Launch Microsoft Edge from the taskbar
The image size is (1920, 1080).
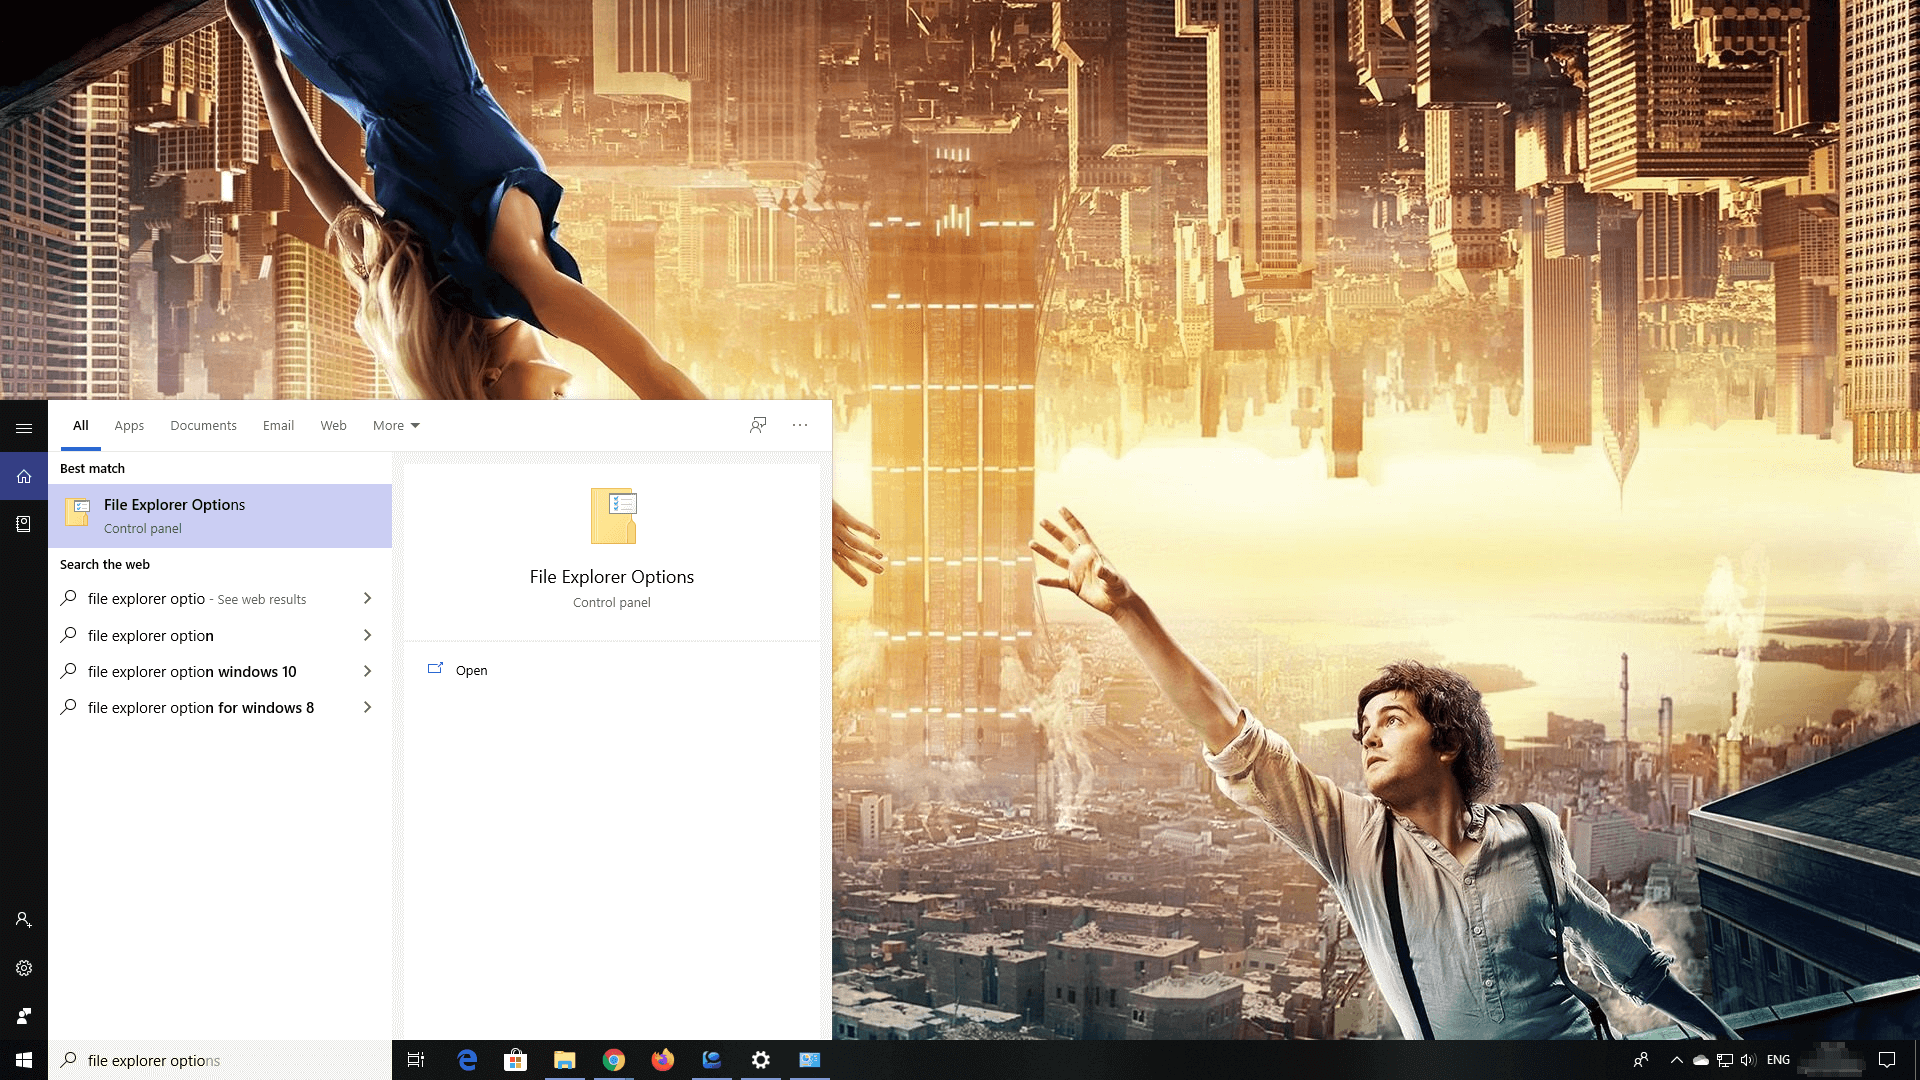[466, 1060]
